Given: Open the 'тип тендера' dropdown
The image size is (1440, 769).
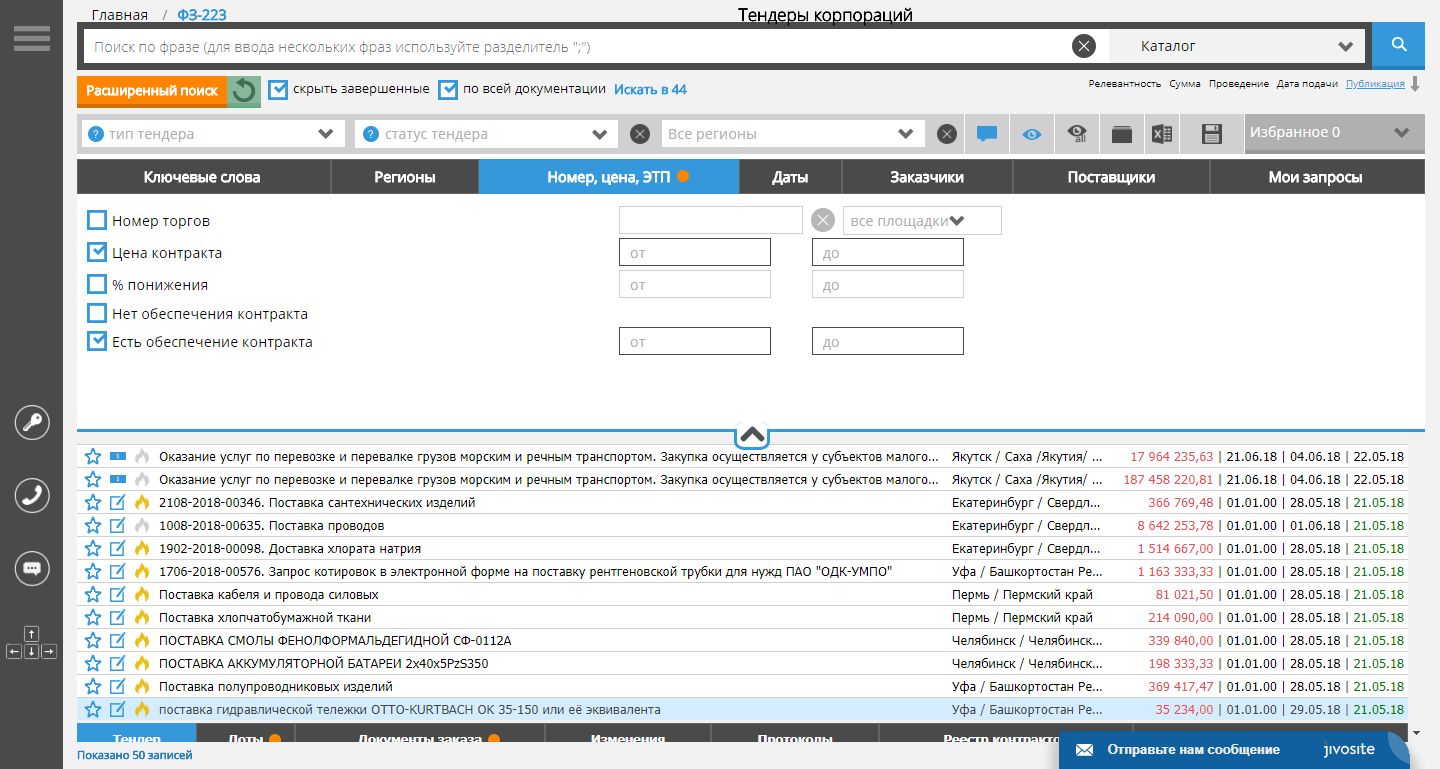Looking at the screenshot, I should point(212,134).
